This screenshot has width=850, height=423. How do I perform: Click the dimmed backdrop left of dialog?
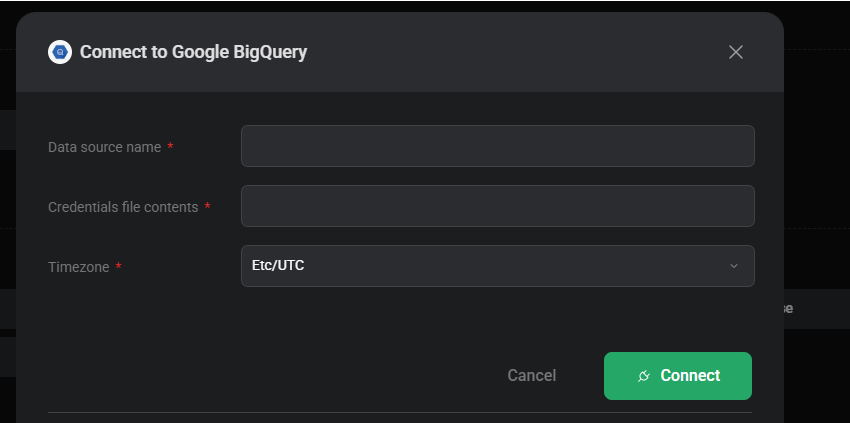[x=8, y=217]
